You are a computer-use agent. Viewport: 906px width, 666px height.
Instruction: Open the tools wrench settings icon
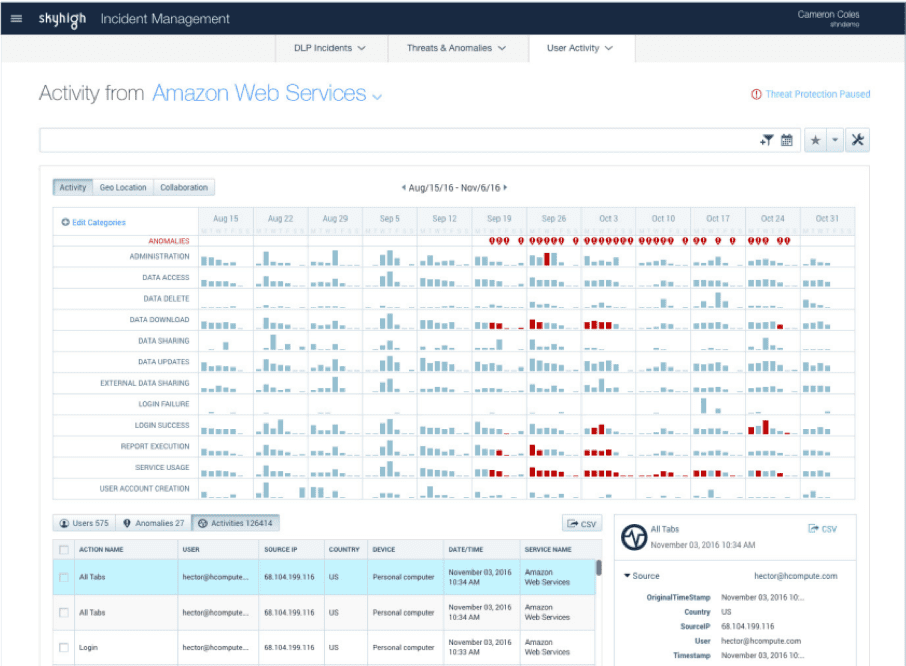point(857,140)
